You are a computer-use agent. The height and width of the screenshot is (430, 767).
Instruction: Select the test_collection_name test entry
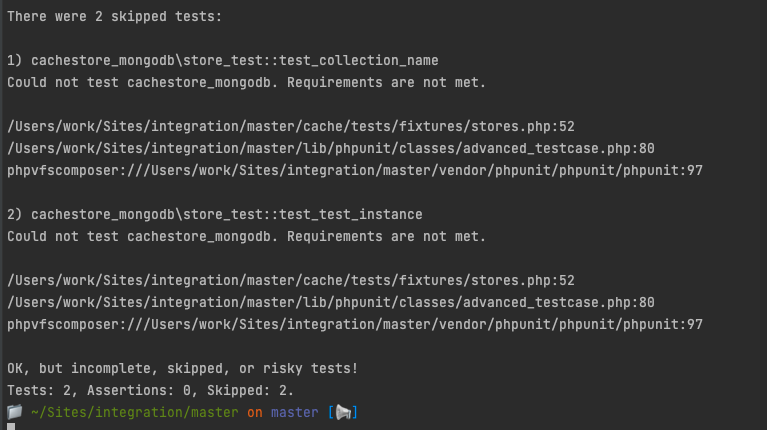[x=223, y=61]
